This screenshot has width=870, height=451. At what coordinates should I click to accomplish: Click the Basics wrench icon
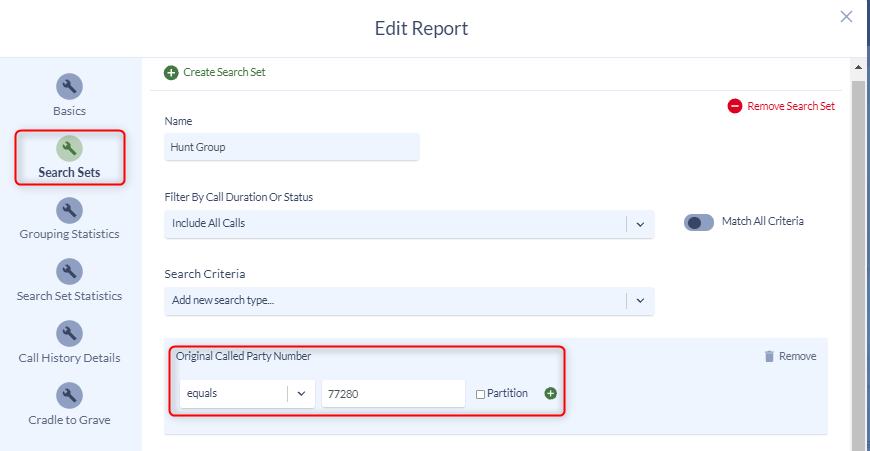69,87
